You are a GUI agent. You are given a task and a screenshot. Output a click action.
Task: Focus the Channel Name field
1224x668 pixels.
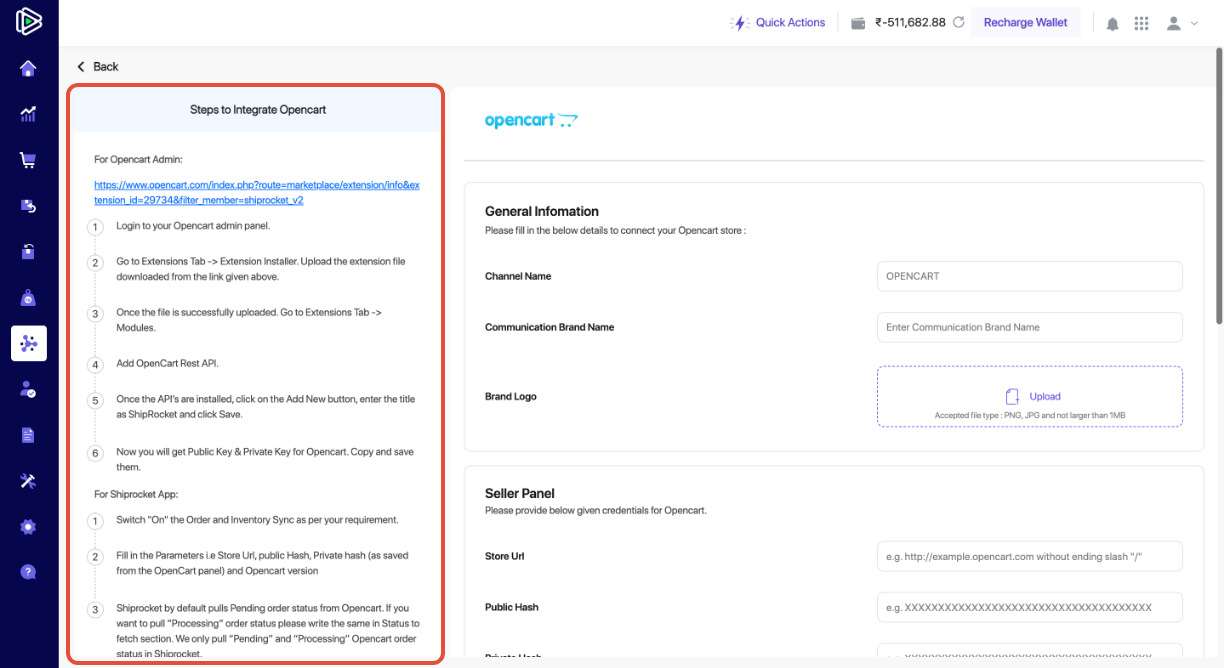pyautogui.click(x=1030, y=276)
